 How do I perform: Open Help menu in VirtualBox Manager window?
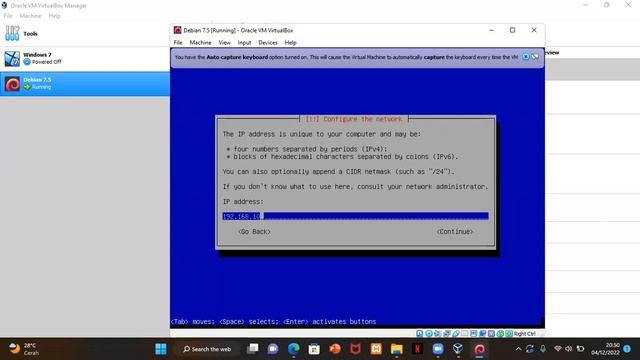(x=54, y=16)
